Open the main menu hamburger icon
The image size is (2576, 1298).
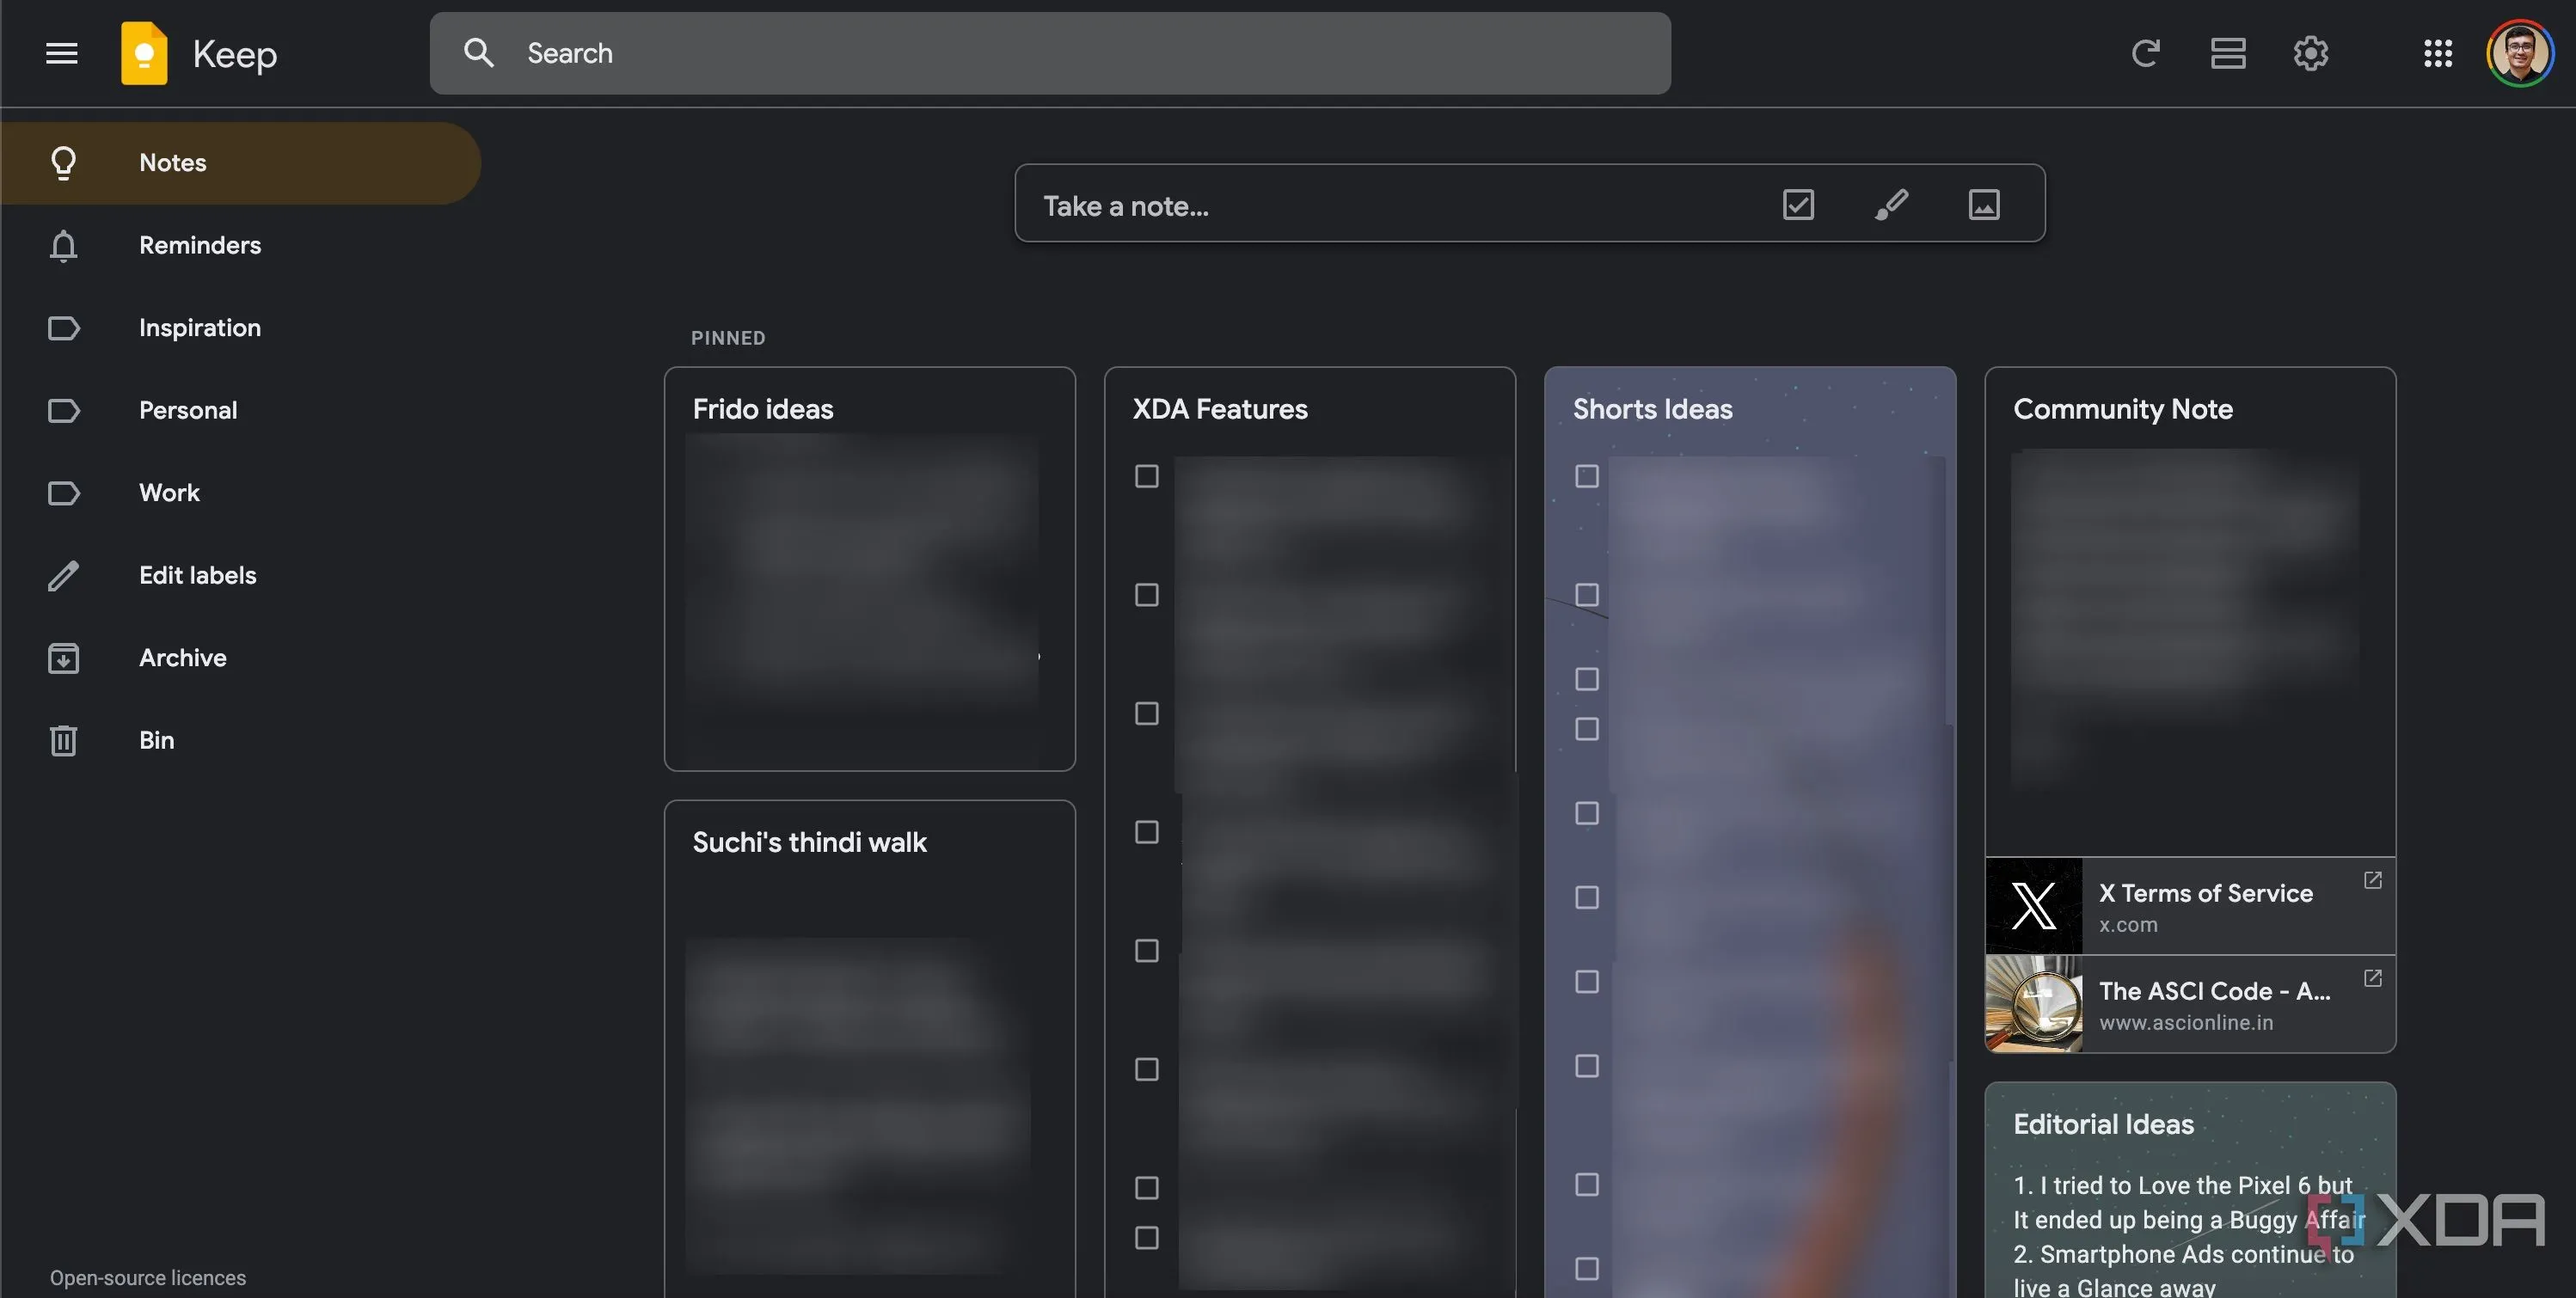[62, 53]
